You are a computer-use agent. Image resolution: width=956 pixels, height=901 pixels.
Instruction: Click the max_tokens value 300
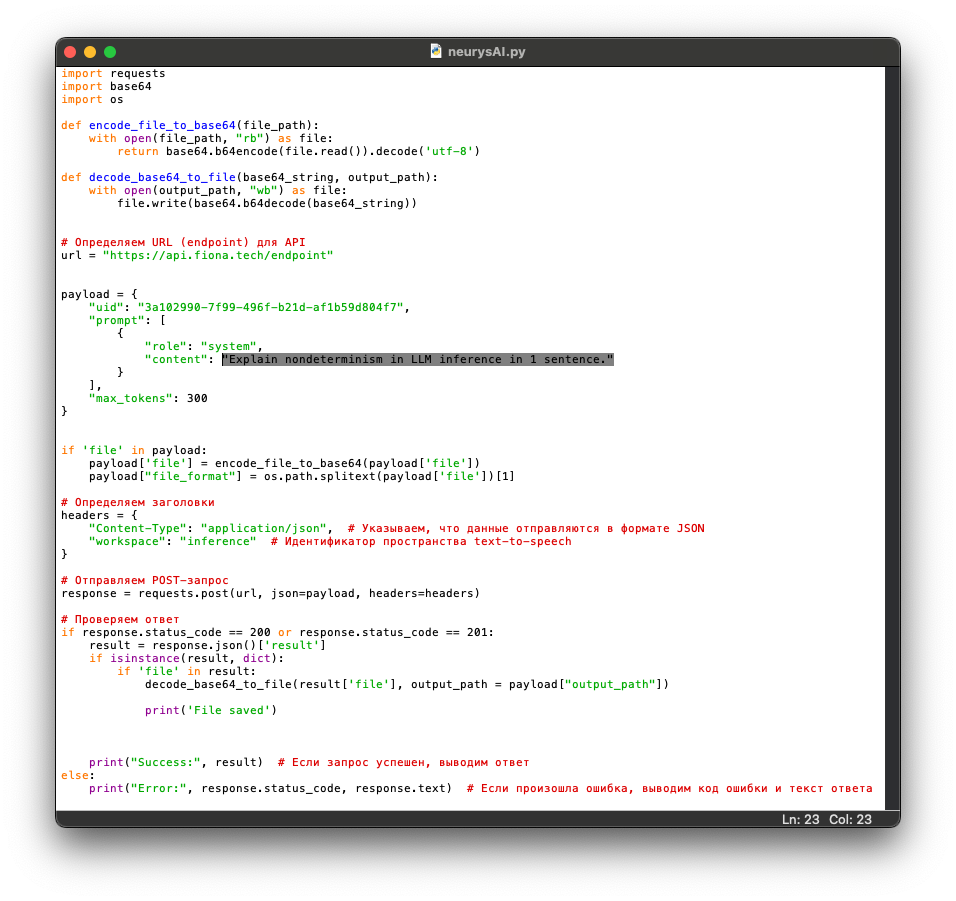[197, 398]
